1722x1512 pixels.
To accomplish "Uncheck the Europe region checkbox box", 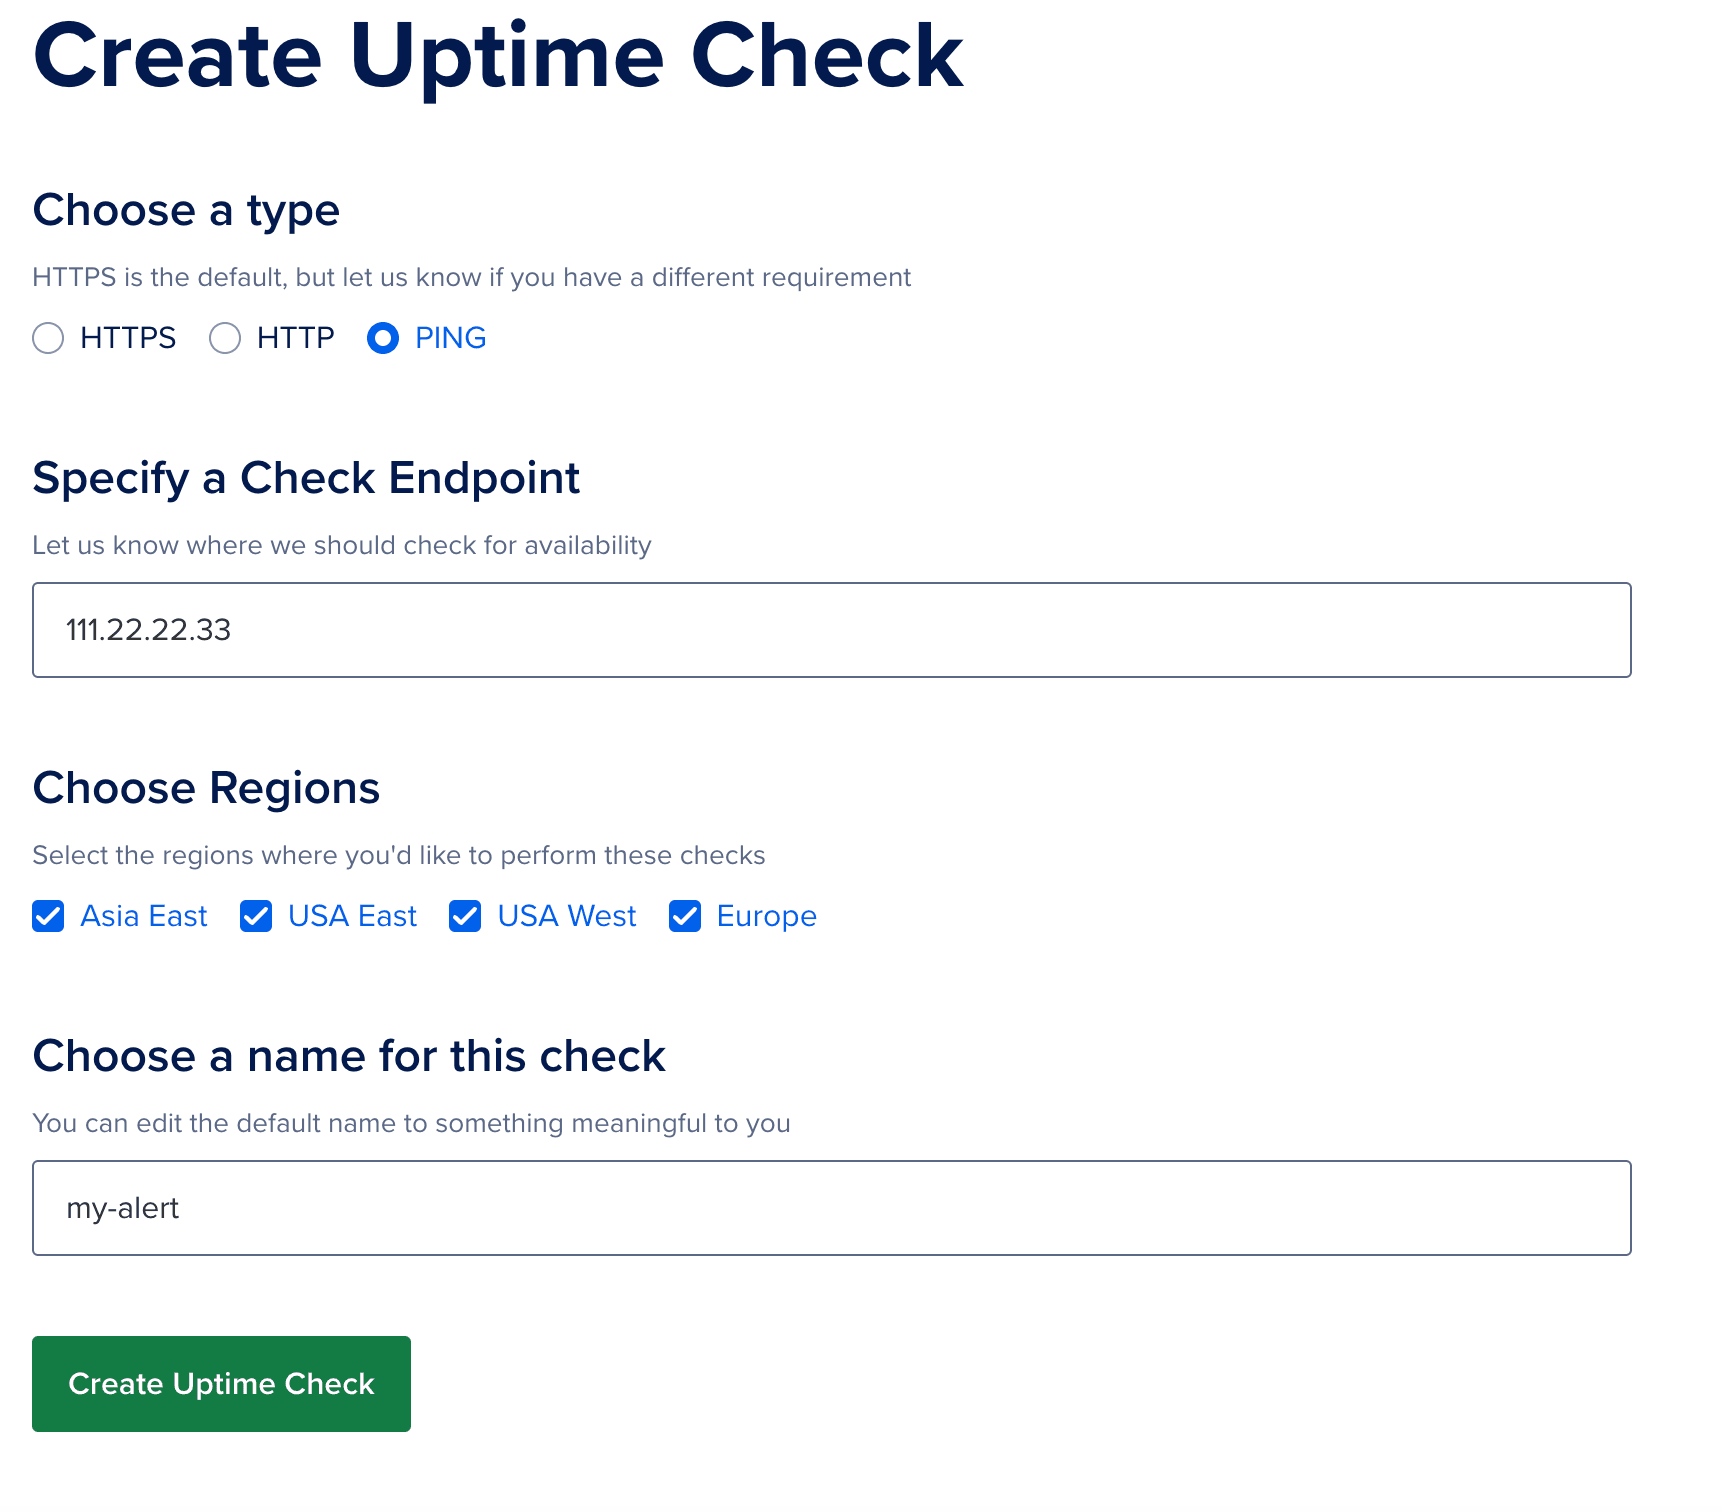I will click(685, 916).
